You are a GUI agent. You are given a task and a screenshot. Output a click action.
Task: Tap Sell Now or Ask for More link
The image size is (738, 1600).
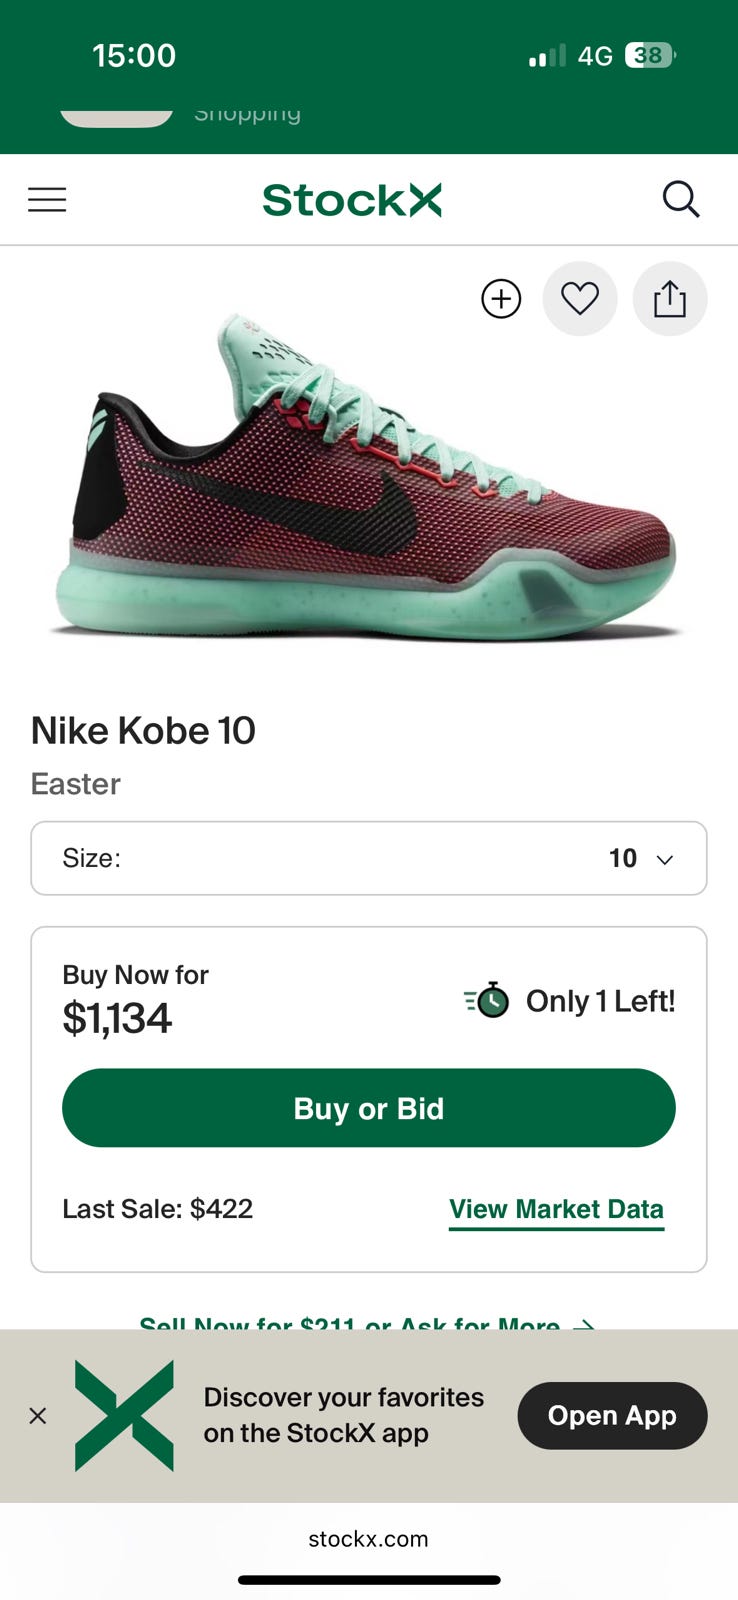click(368, 1322)
